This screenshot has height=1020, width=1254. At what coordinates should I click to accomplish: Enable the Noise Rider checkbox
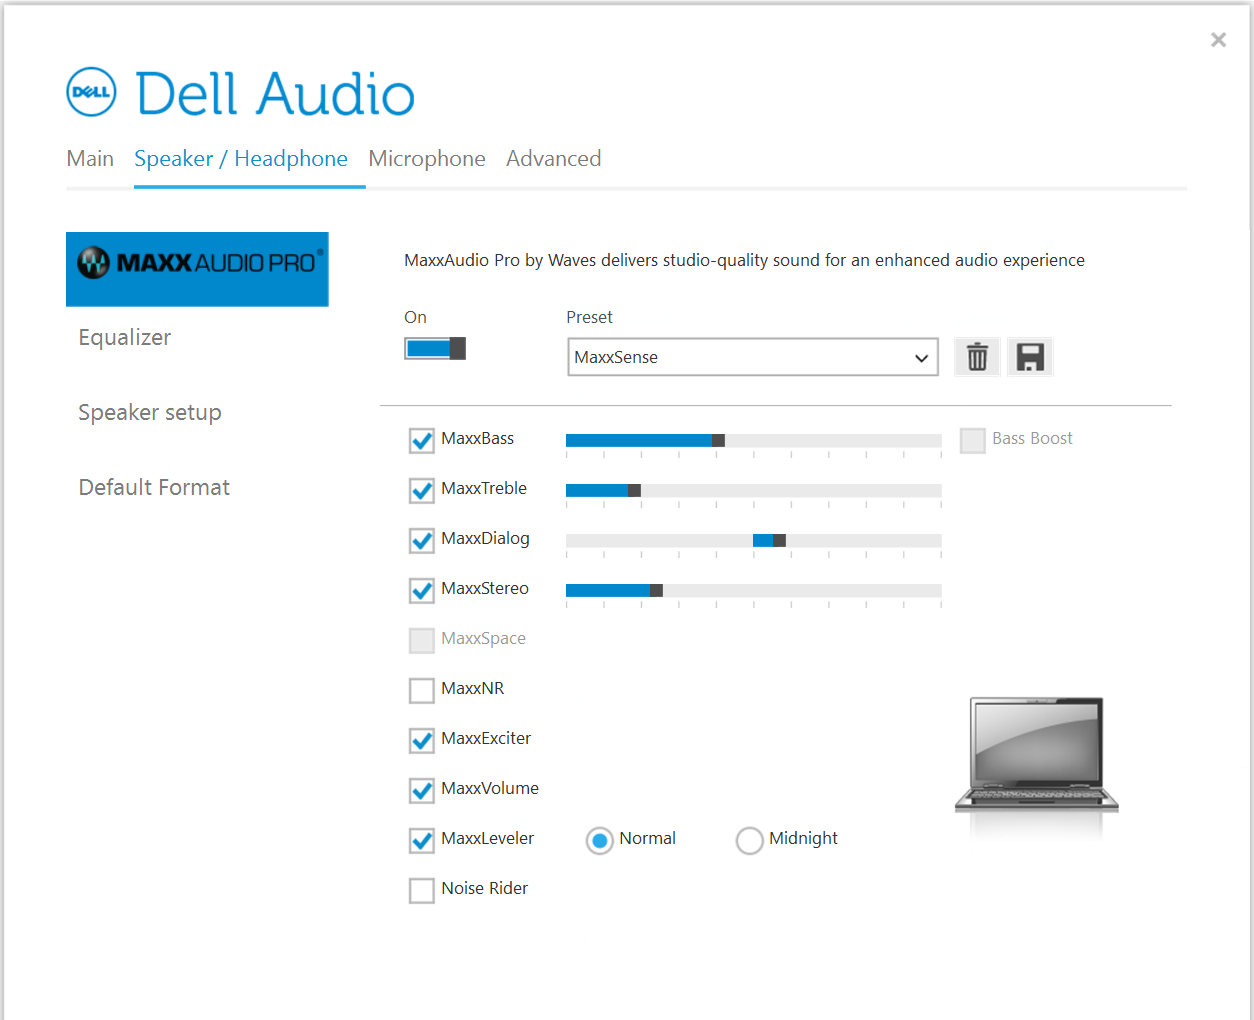[422, 890]
